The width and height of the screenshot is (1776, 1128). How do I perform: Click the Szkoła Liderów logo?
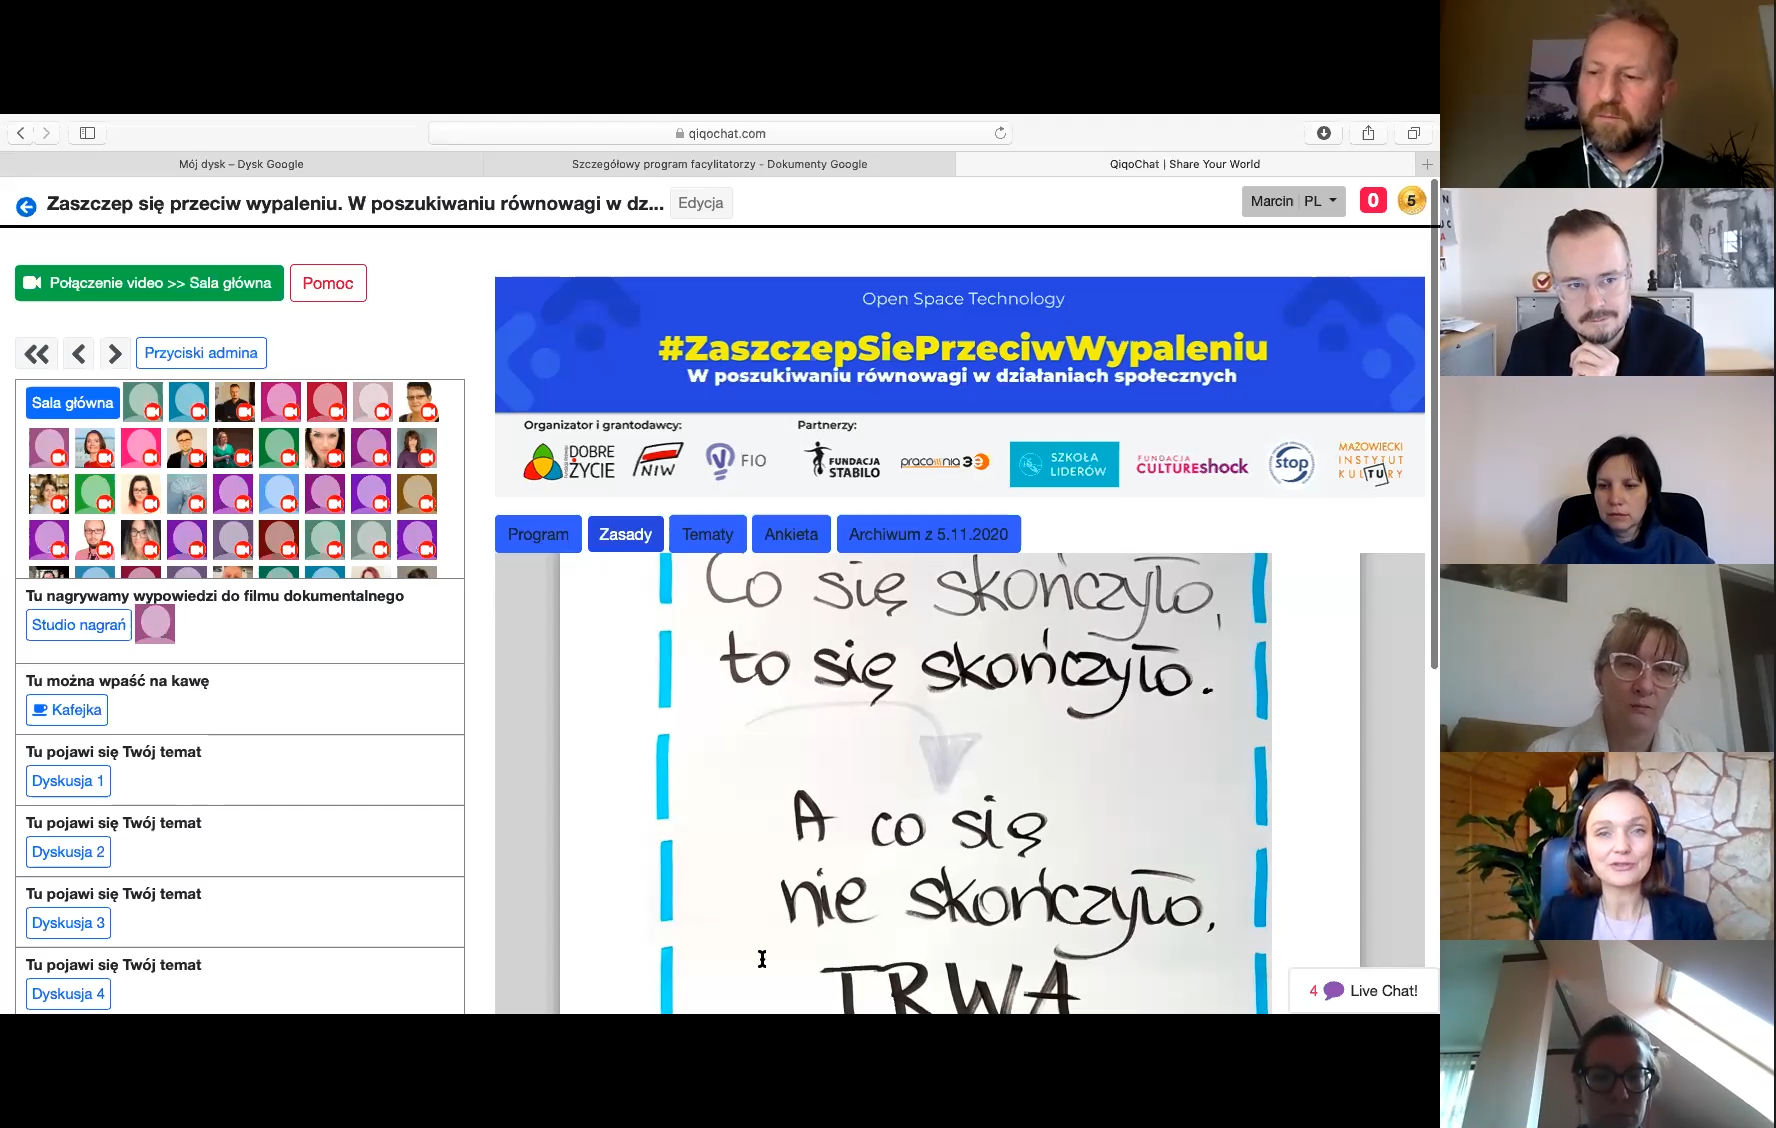[1064, 464]
